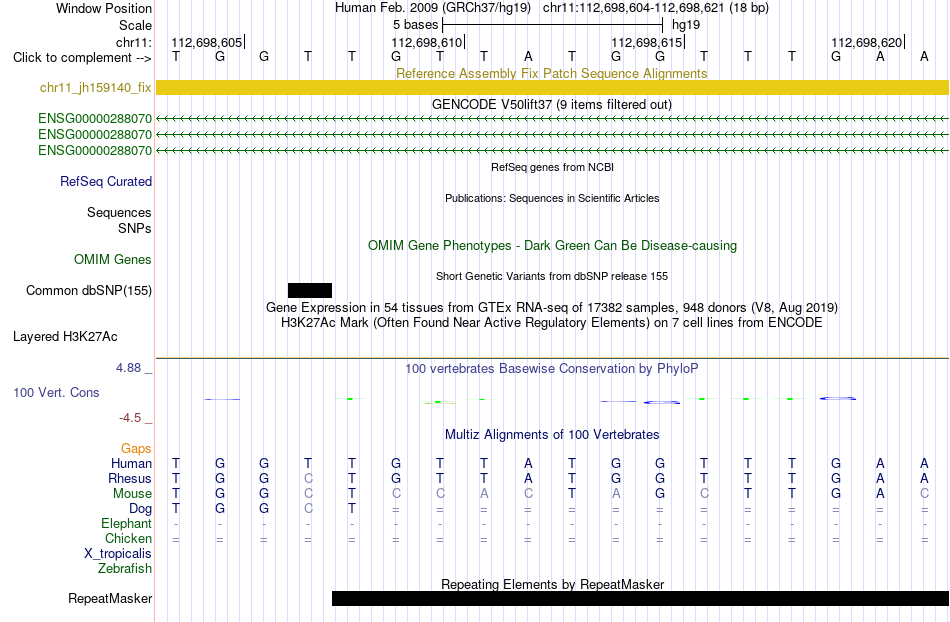Image resolution: width=950 pixels, height=622 pixels.
Task: Click the GENCODE V50lift37 track title
Action: [x=552, y=104]
